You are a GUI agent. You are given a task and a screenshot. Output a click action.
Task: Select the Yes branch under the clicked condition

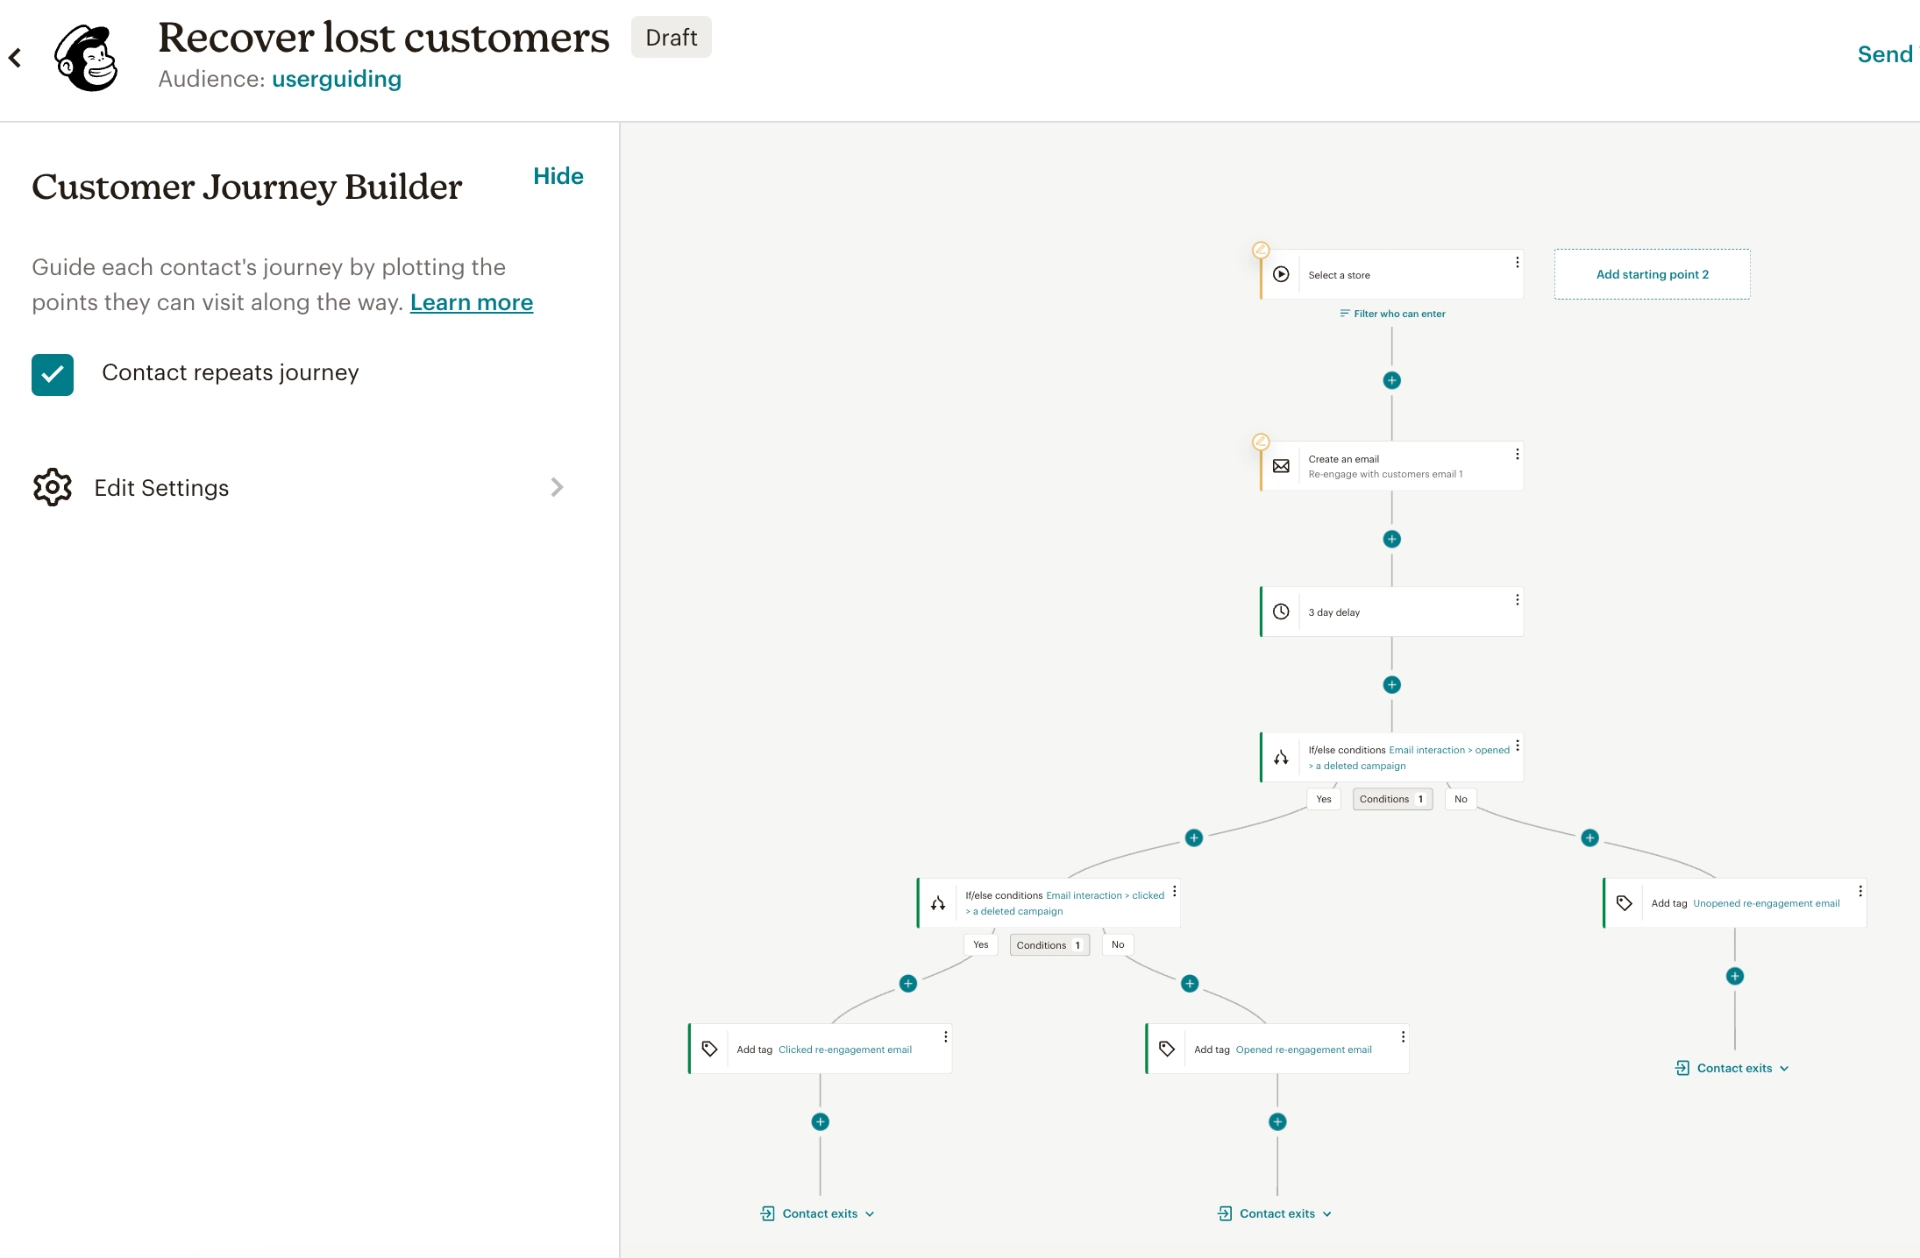pos(980,944)
